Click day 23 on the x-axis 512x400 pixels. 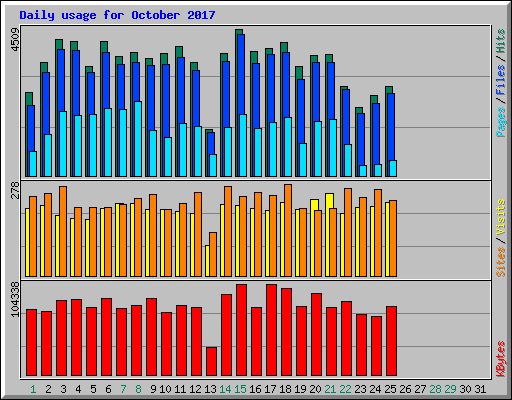coord(360,389)
